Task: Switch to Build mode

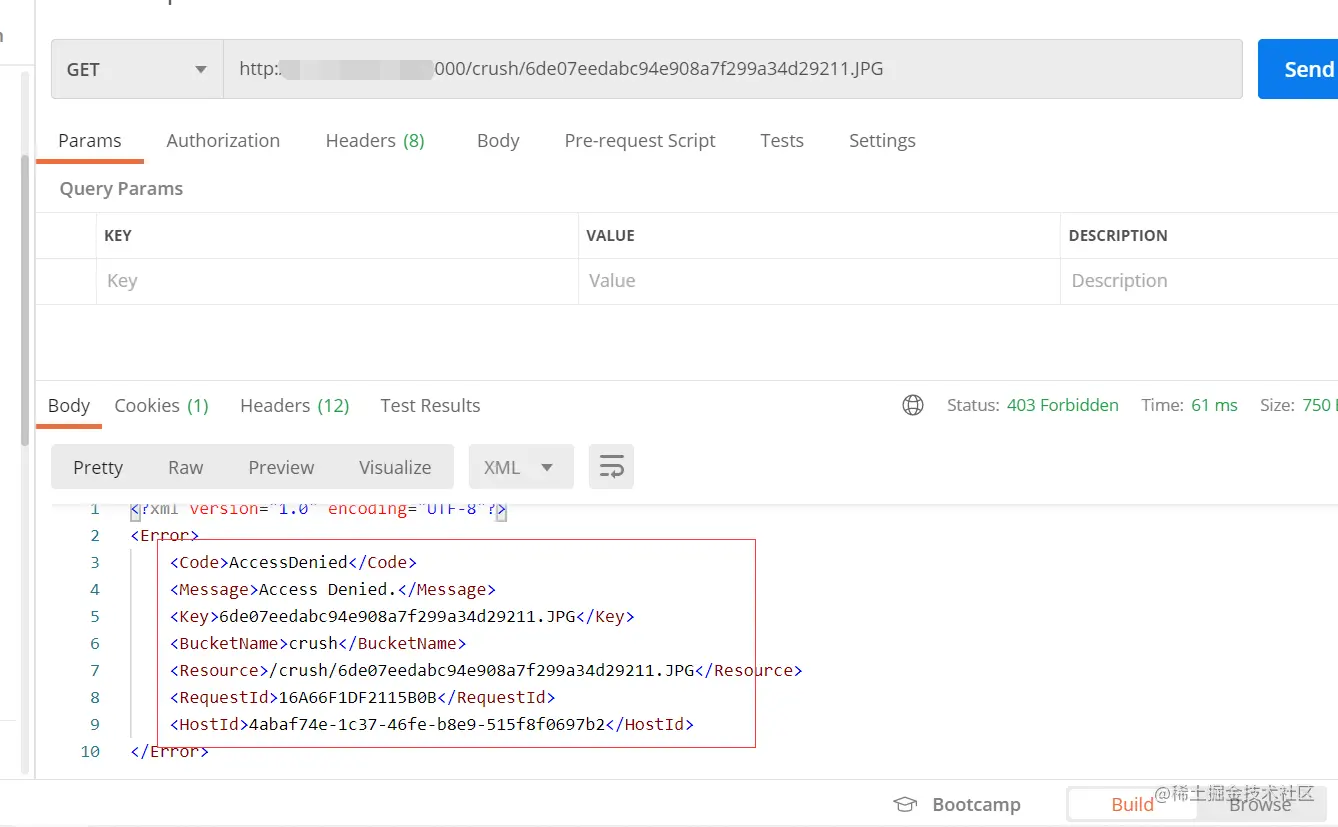Action: pos(1132,804)
